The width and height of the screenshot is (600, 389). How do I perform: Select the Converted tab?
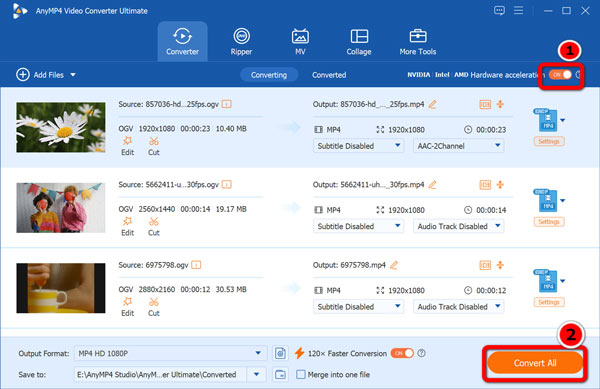pyautogui.click(x=329, y=75)
